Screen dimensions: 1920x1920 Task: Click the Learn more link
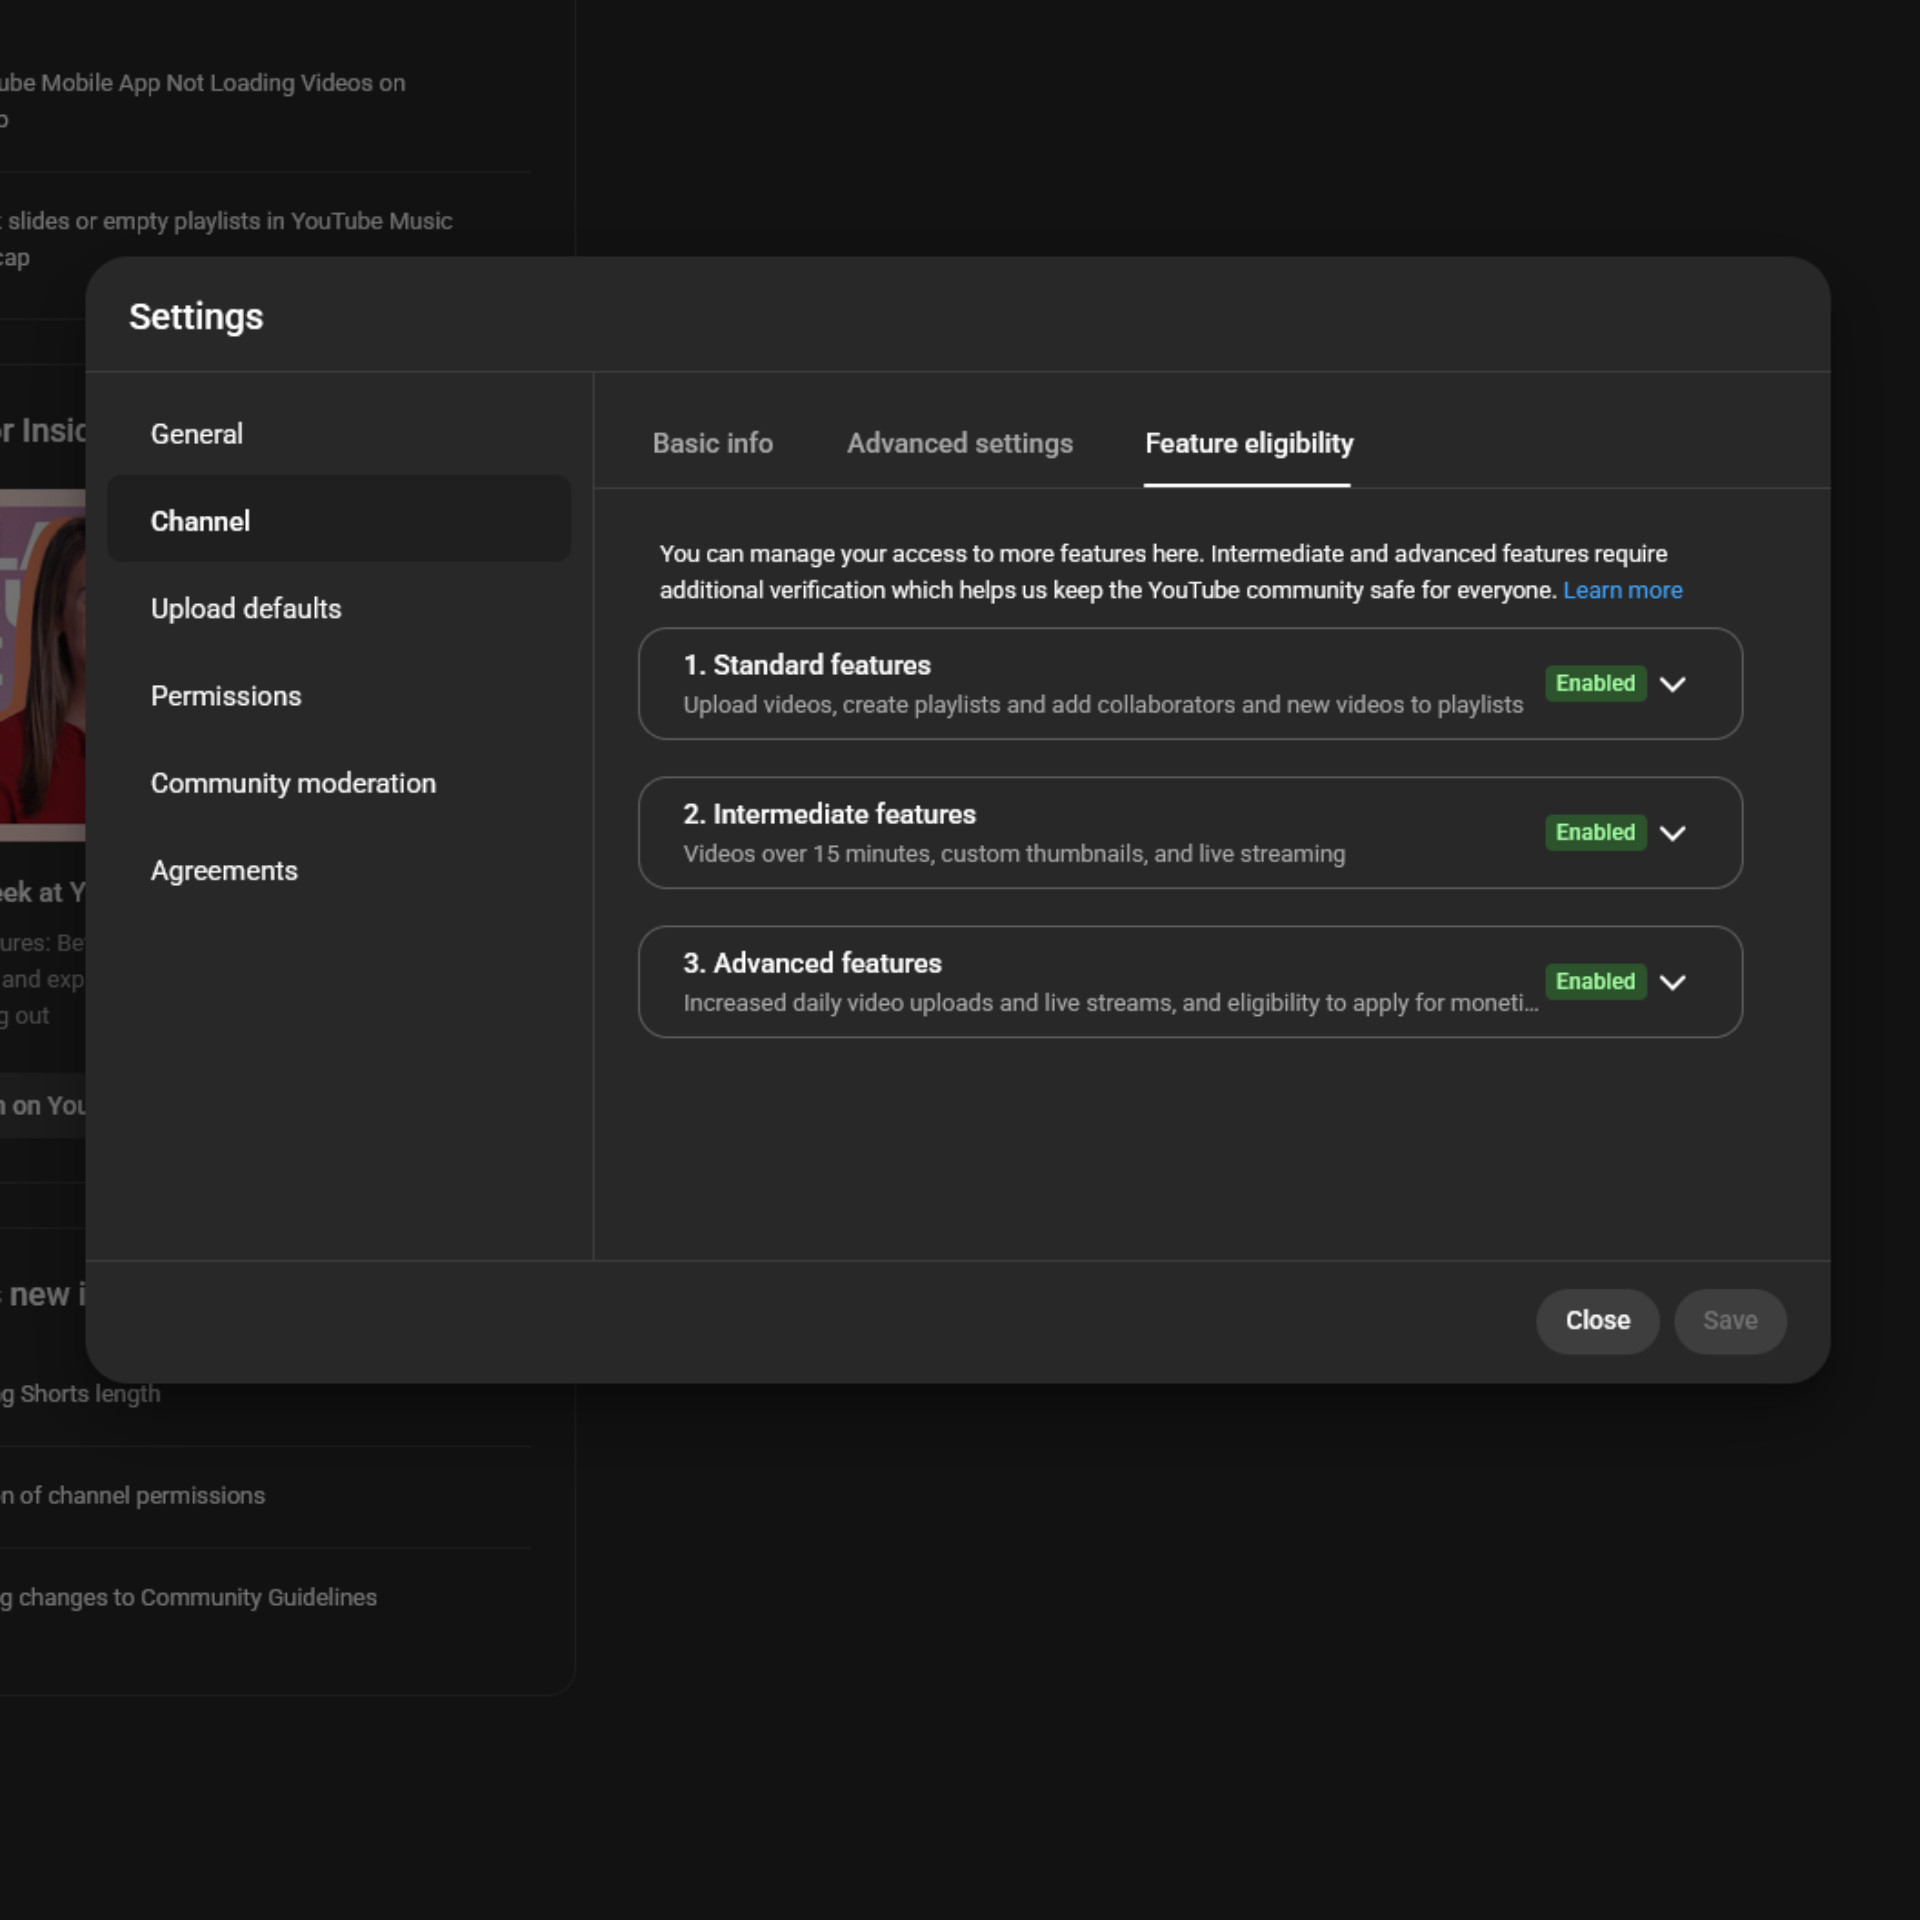(x=1622, y=590)
